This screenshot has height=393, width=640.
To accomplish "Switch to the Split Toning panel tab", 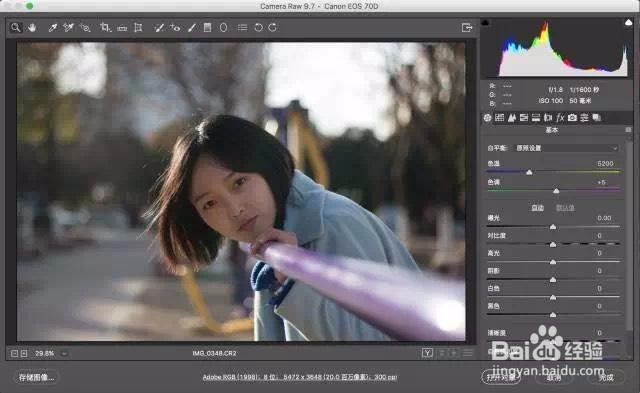I will [x=536, y=118].
